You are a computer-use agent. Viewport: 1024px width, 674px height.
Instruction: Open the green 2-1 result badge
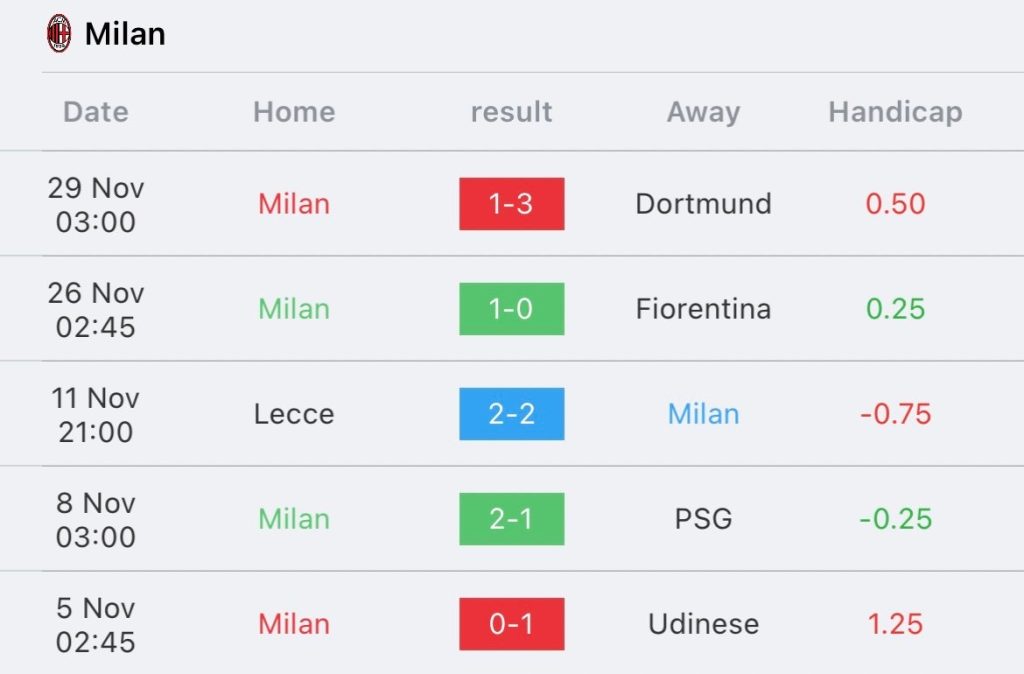click(511, 519)
